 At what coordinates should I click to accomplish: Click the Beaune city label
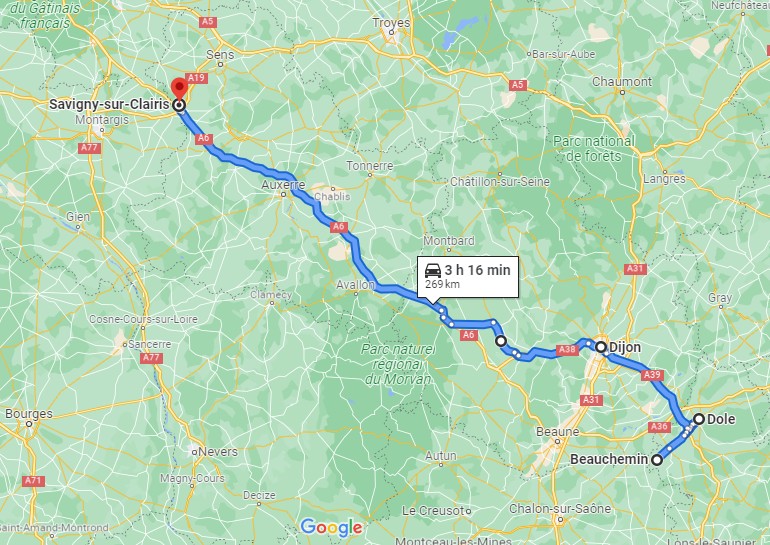557,432
